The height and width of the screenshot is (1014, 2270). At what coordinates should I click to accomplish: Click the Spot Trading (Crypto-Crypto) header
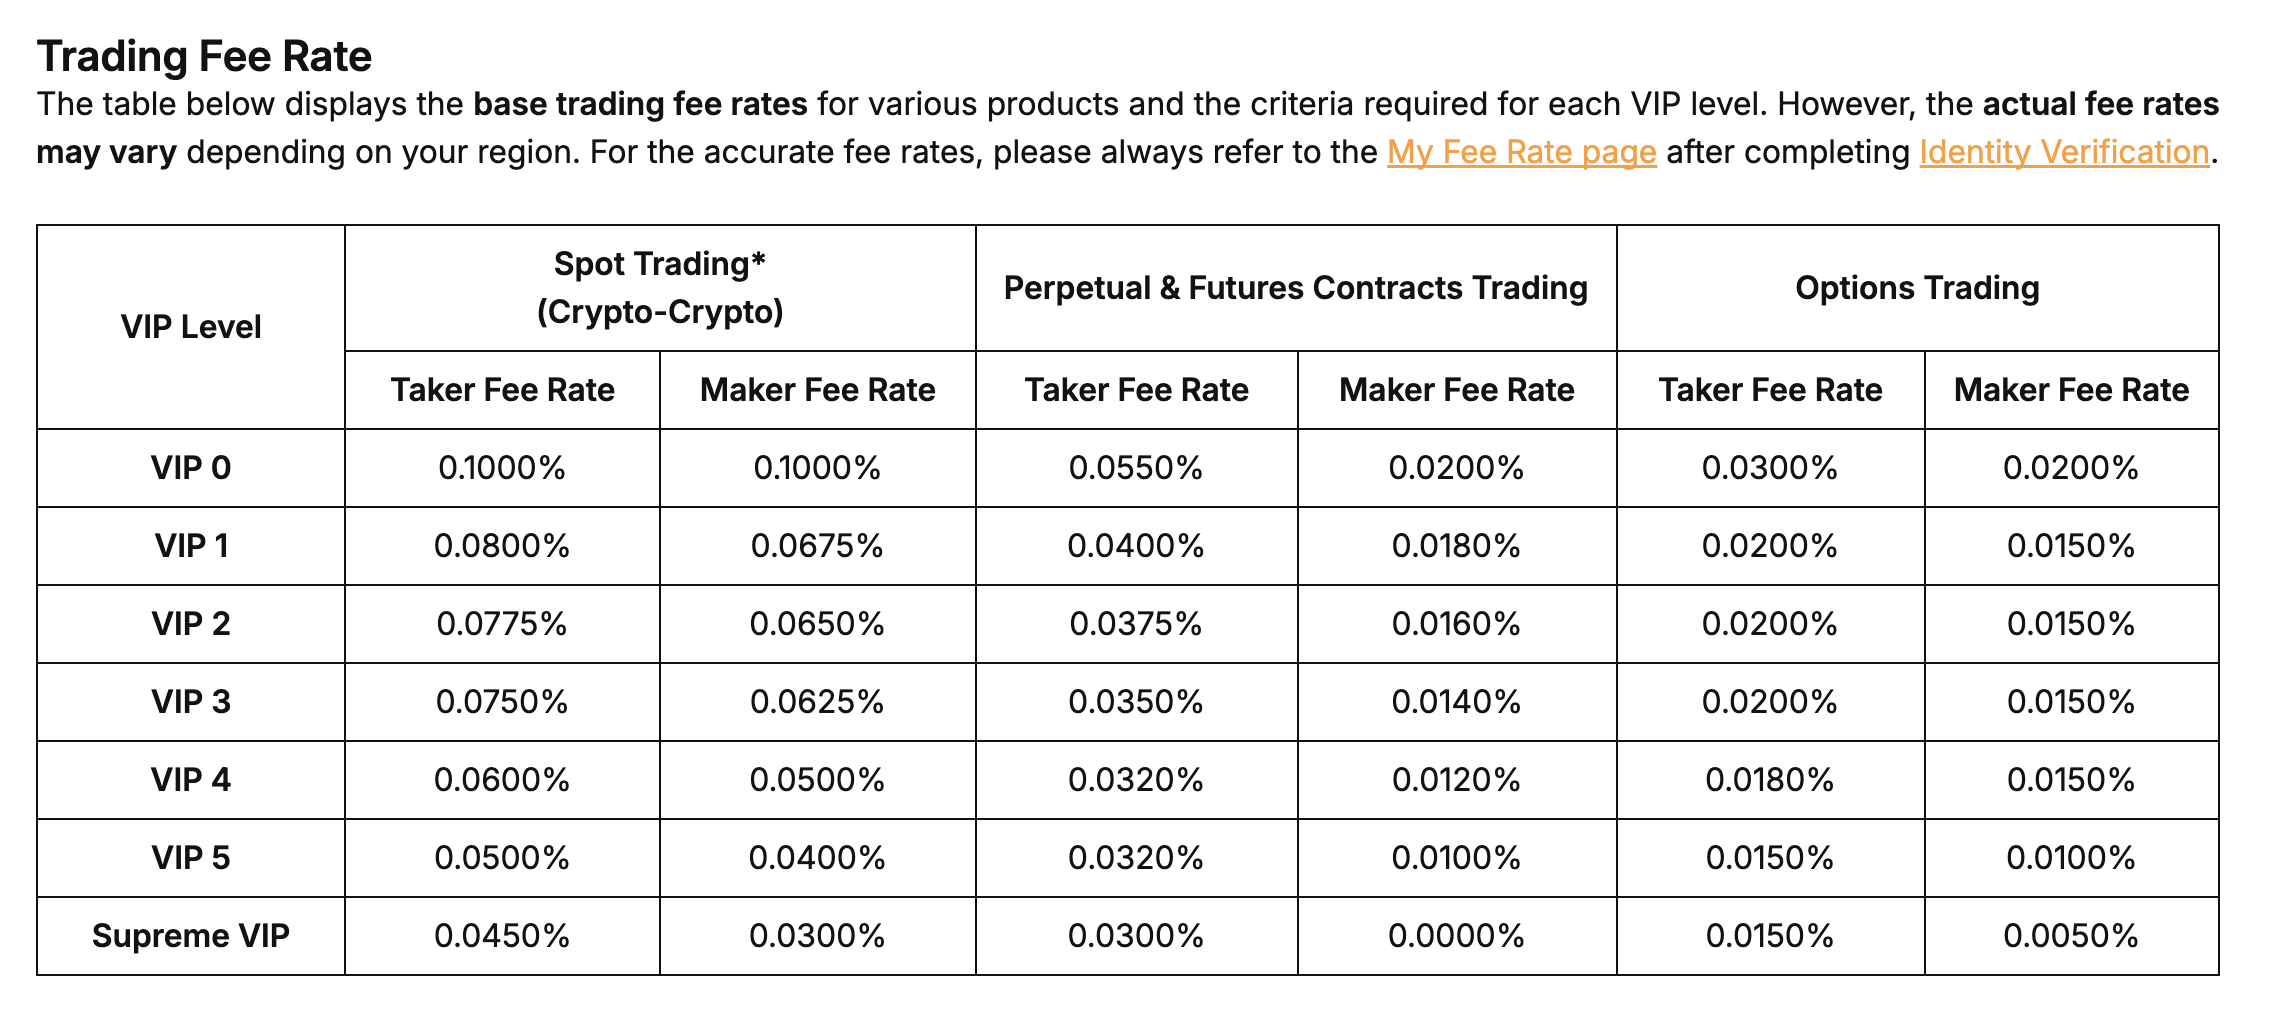coord(660,288)
